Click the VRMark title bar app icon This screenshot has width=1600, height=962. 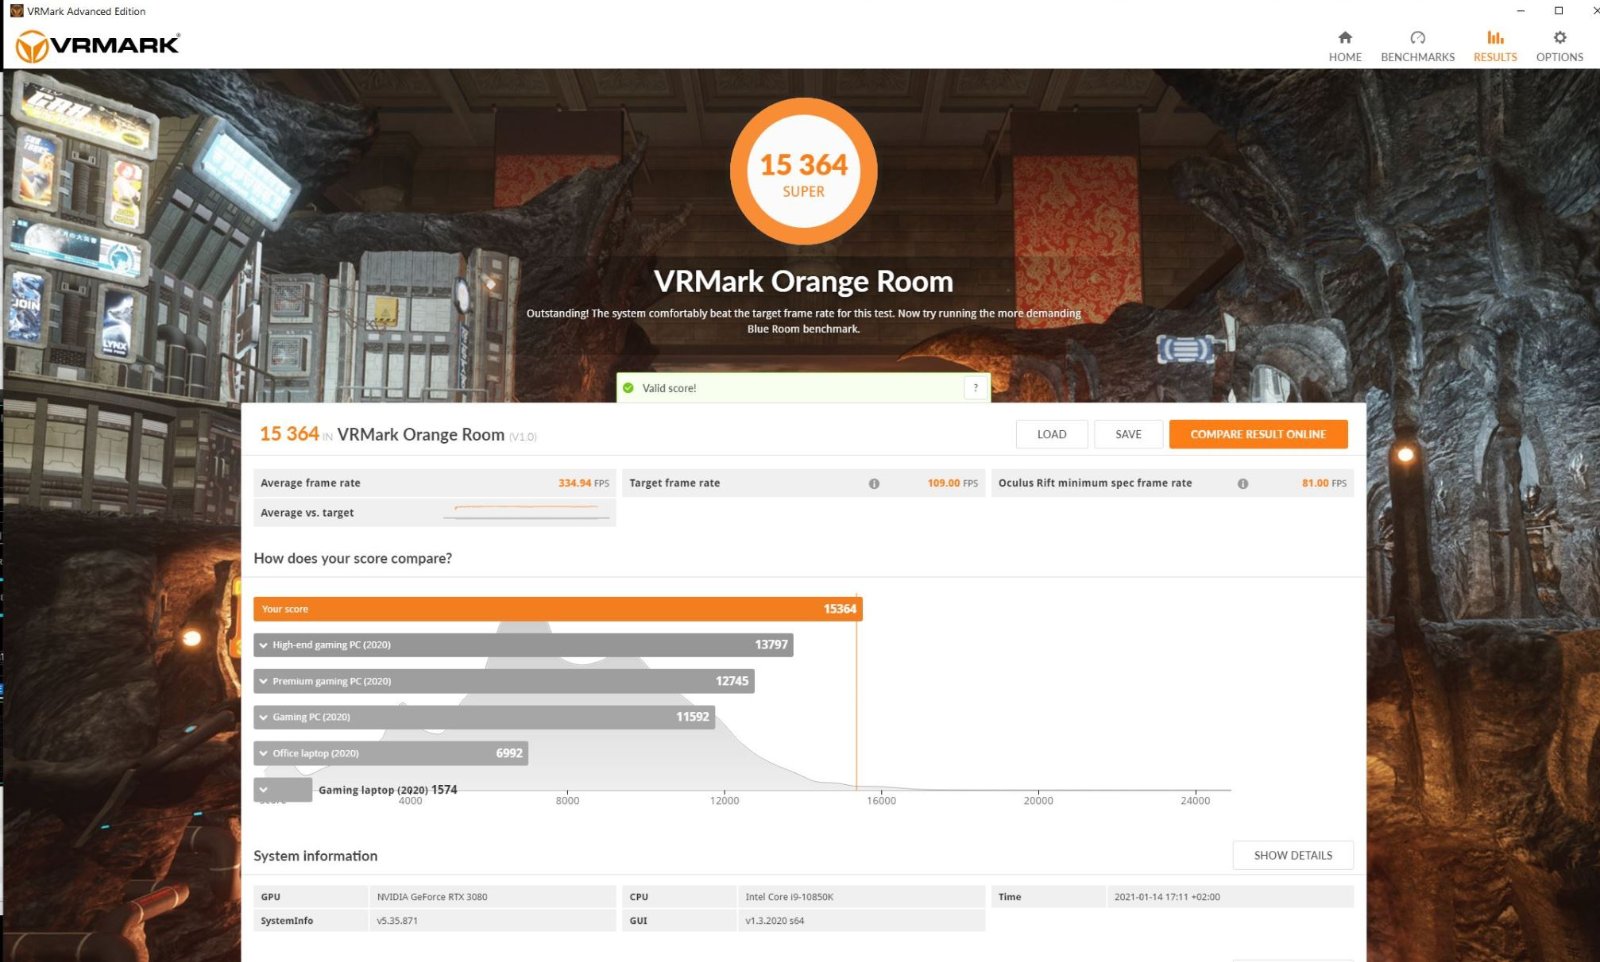pos(16,11)
